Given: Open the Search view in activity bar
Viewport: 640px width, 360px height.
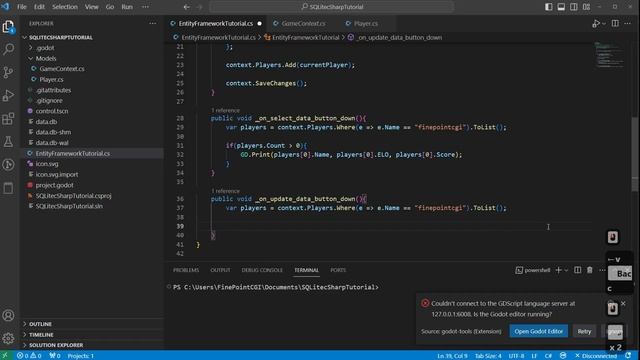Looking at the screenshot, I should coord(8,49).
